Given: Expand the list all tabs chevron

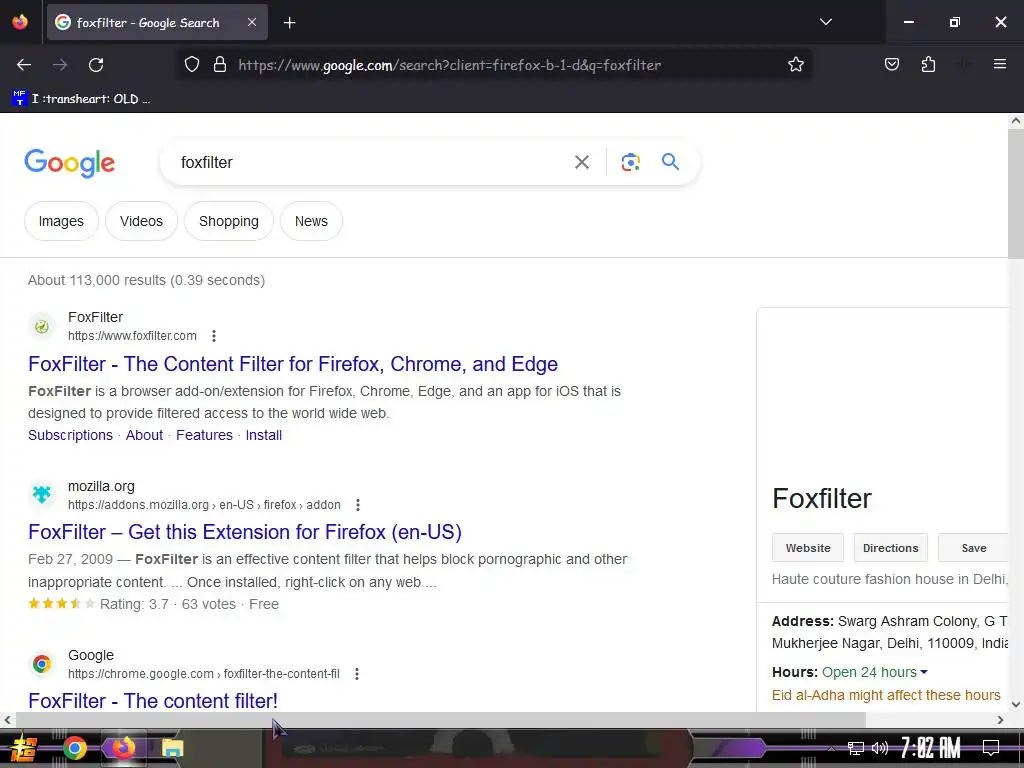Looking at the screenshot, I should [825, 22].
